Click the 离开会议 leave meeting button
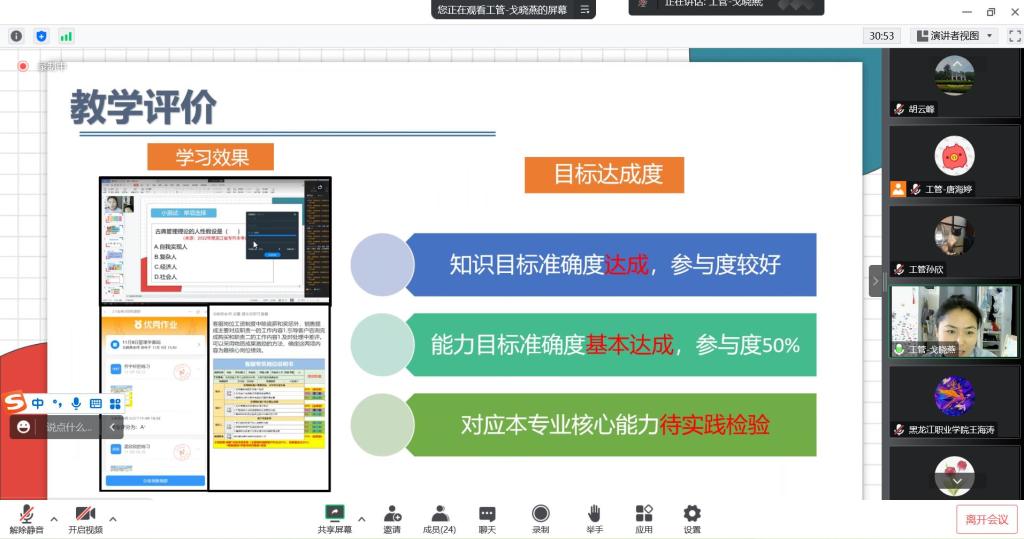Image resolution: width=1024 pixels, height=539 pixels. click(x=986, y=519)
